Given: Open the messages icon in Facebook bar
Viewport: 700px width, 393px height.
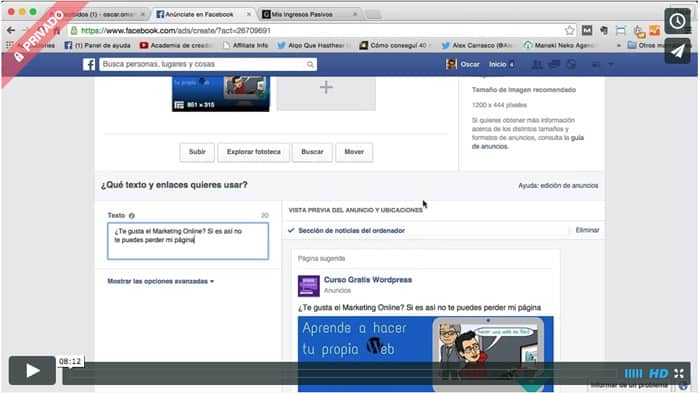Looking at the screenshot, I should (x=554, y=64).
